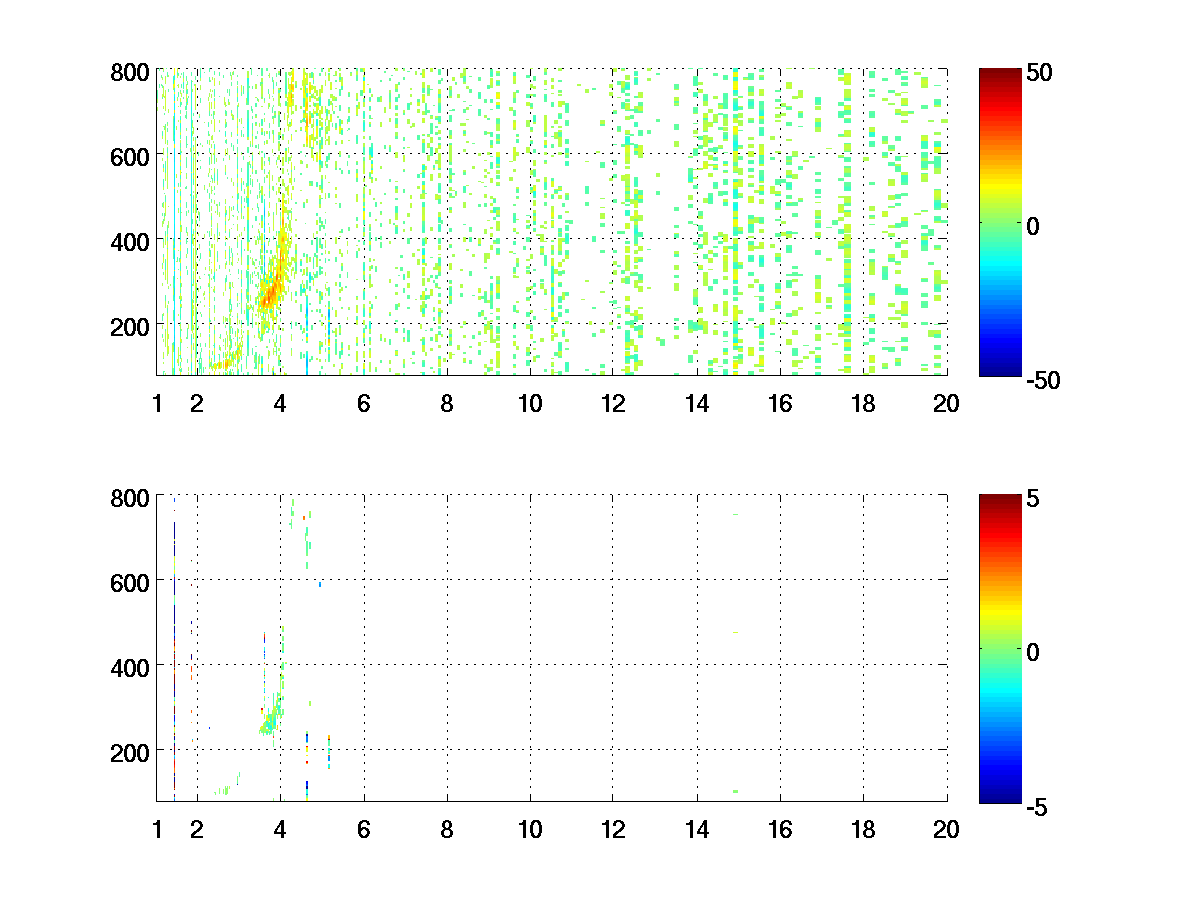Click y-axis tick label '200' of the lower plot
This screenshot has height=900, width=1200.
tap(131, 751)
